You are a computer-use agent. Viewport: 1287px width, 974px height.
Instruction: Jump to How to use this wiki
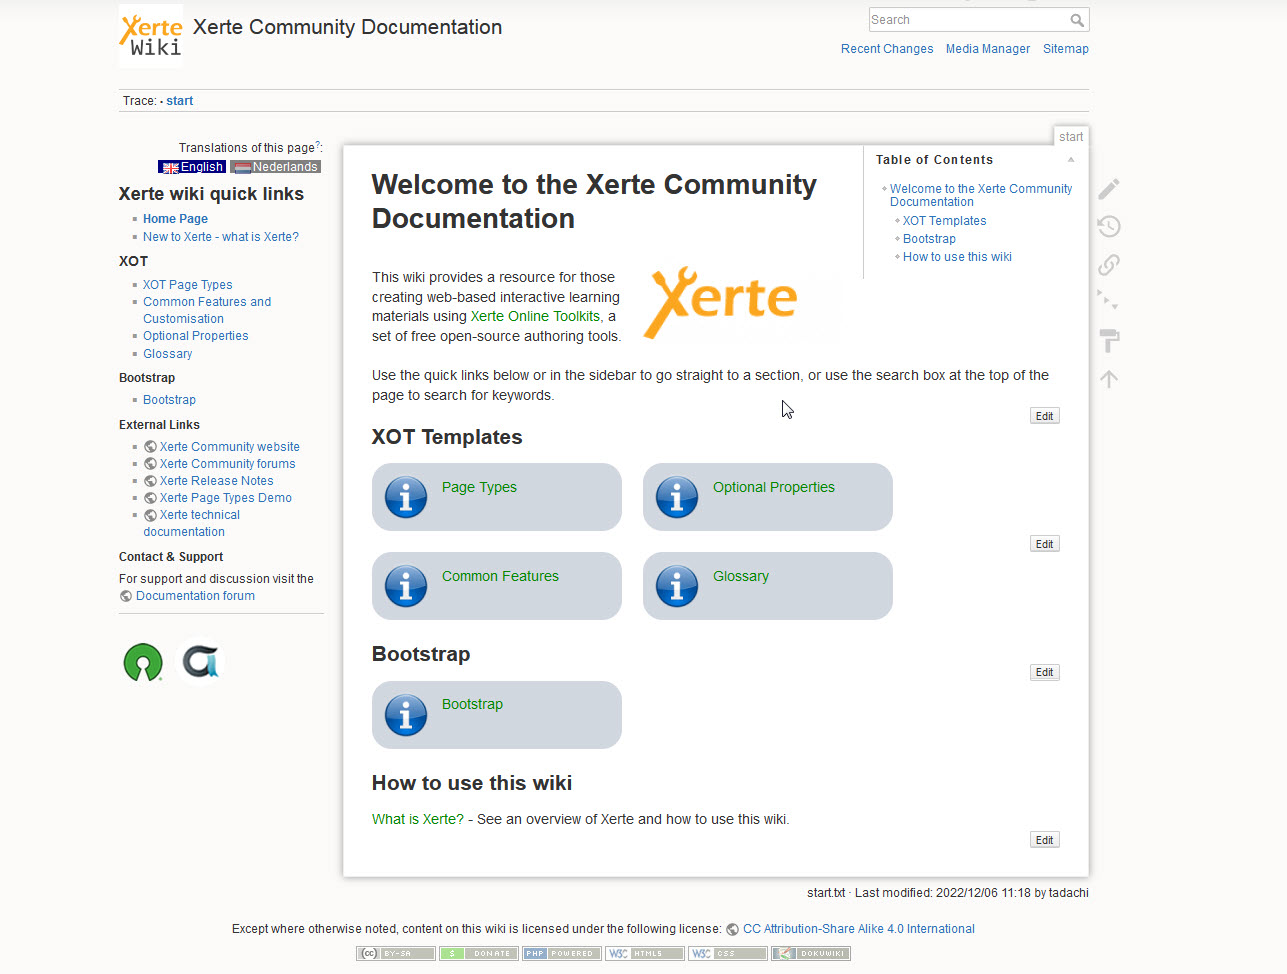tap(957, 257)
